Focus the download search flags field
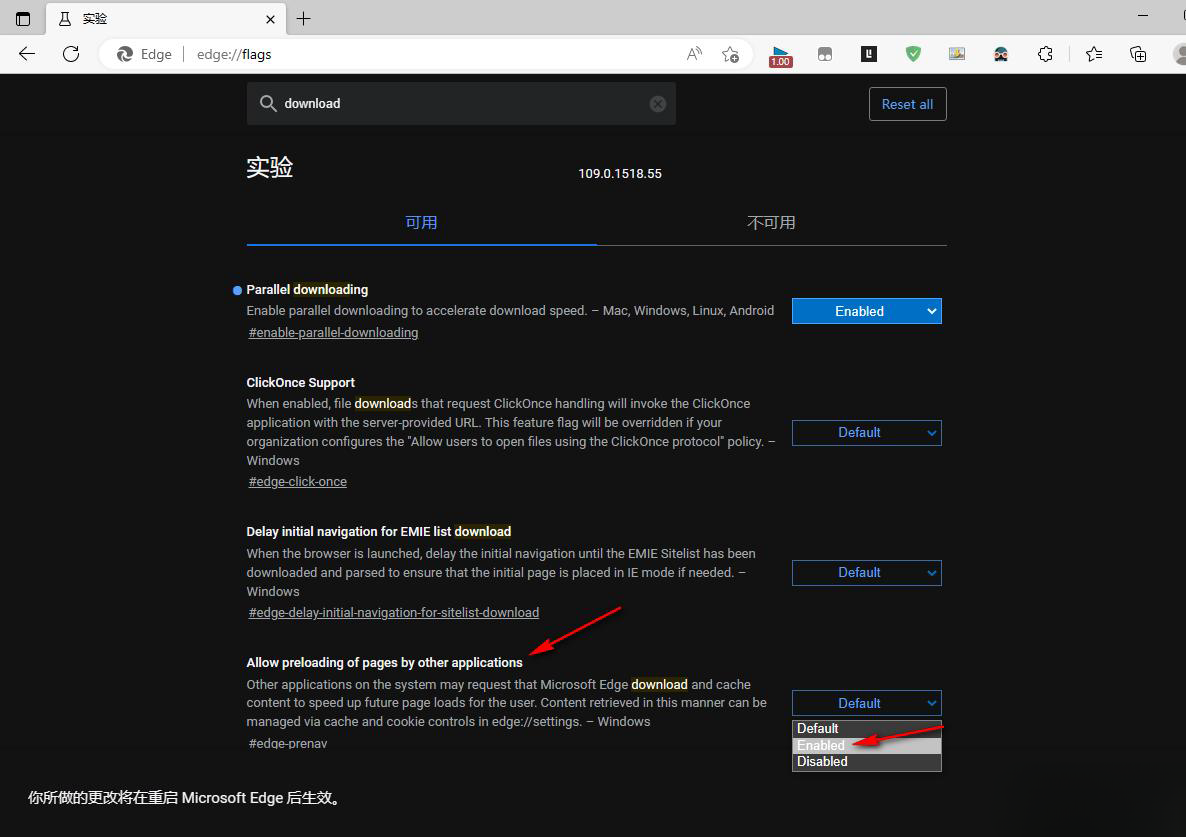Screen dimensions: 1186x837 461,104
